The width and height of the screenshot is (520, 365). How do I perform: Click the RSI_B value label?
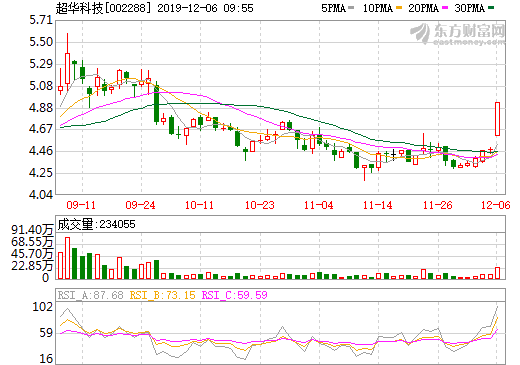(162, 295)
